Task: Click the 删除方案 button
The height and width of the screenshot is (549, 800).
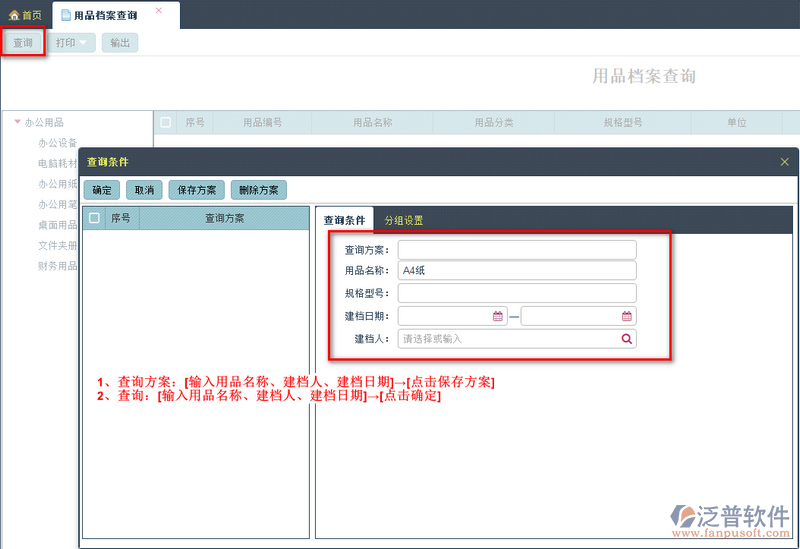Action: (259, 190)
